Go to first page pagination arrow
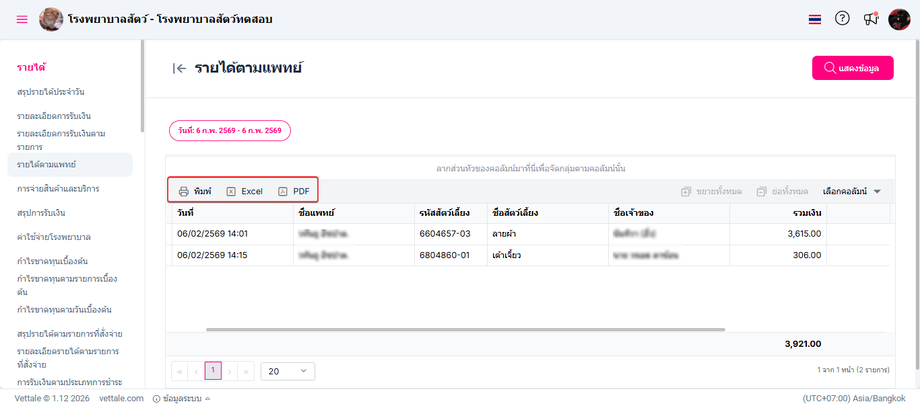Viewport: 920px width, 408px height. click(x=180, y=372)
